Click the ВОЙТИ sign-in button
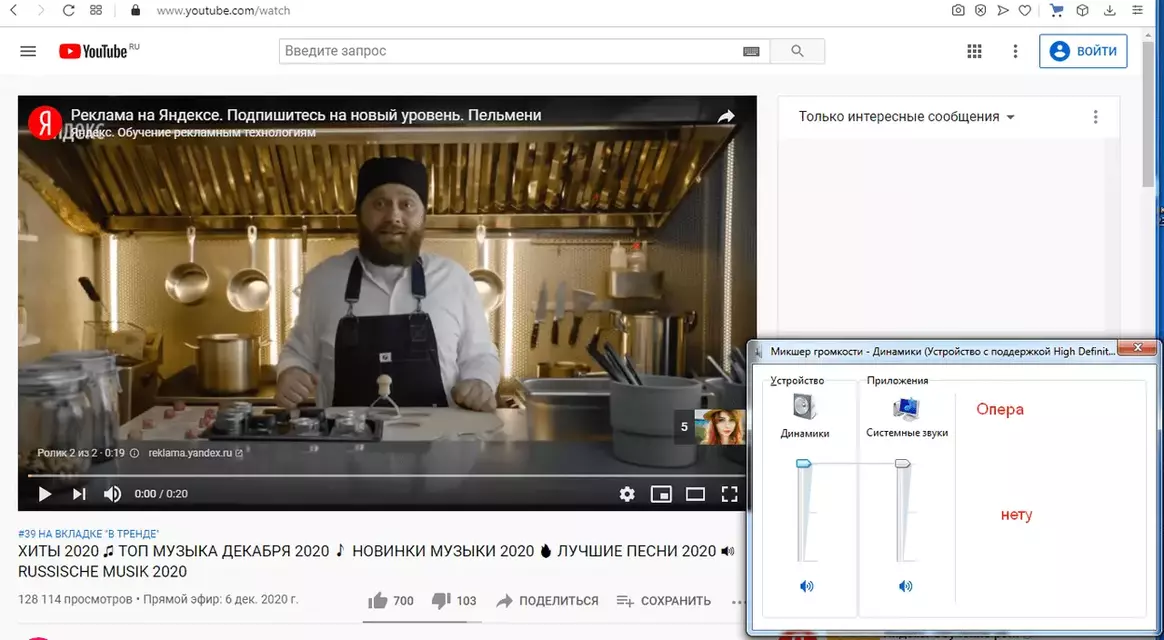Screen dimensions: 1164x640 click(x=1083, y=51)
